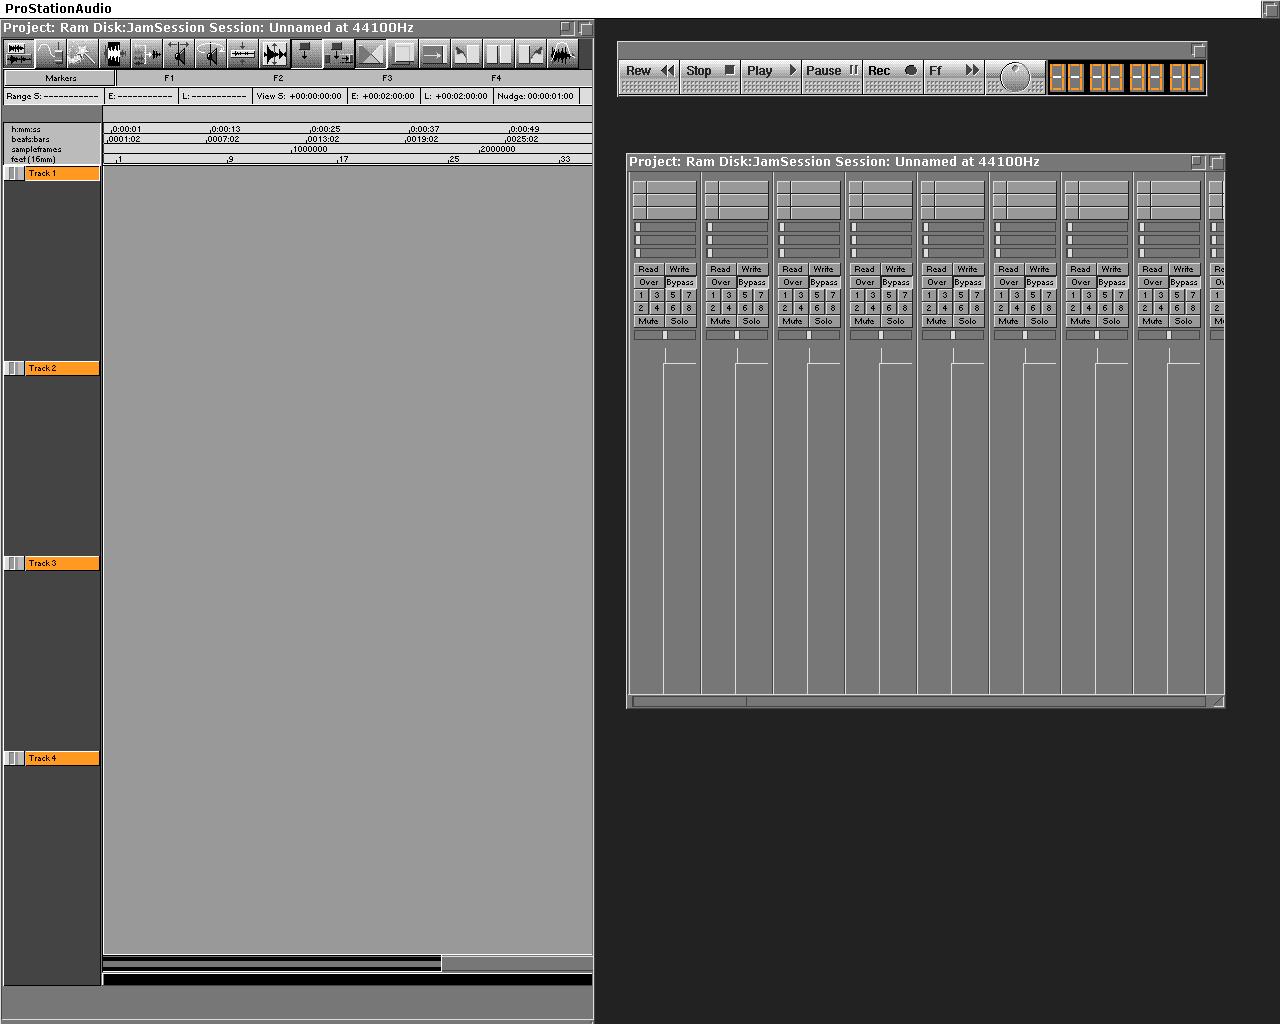The width and height of the screenshot is (1280, 1024).
Task: Select bus 5 on the first mixer channel
Action: [673, 295]
